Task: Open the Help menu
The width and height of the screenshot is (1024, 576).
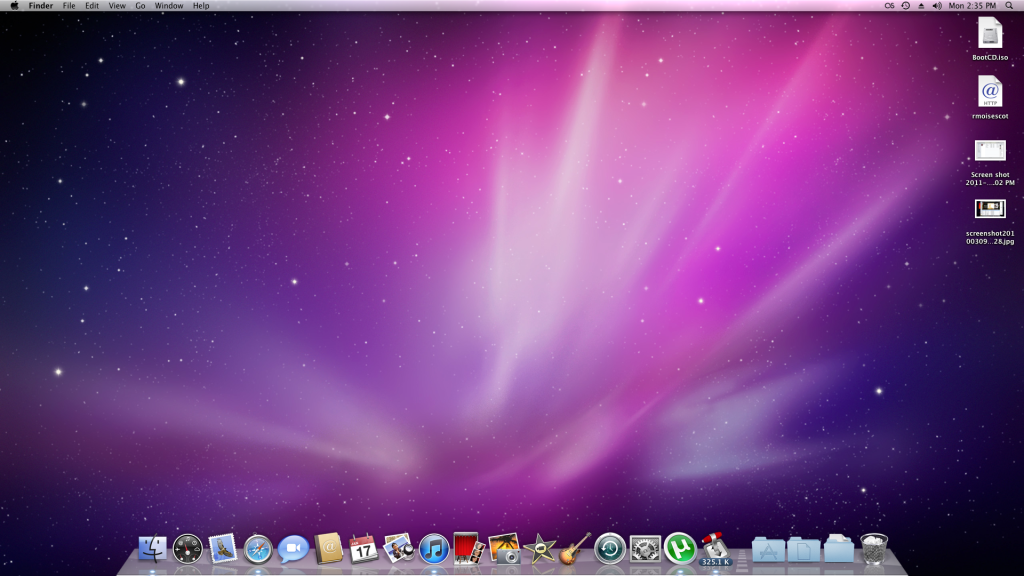Action: 200,6
